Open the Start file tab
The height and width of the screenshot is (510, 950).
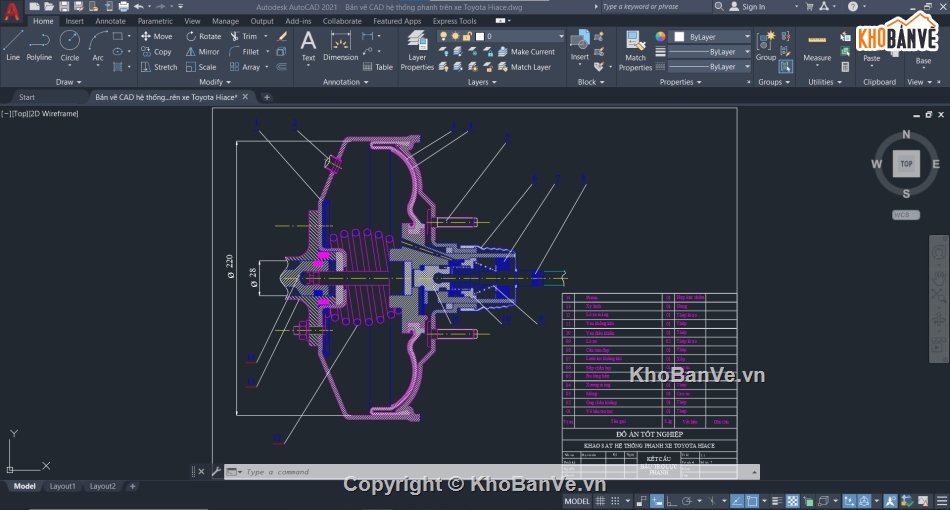(x=27, y=97)
